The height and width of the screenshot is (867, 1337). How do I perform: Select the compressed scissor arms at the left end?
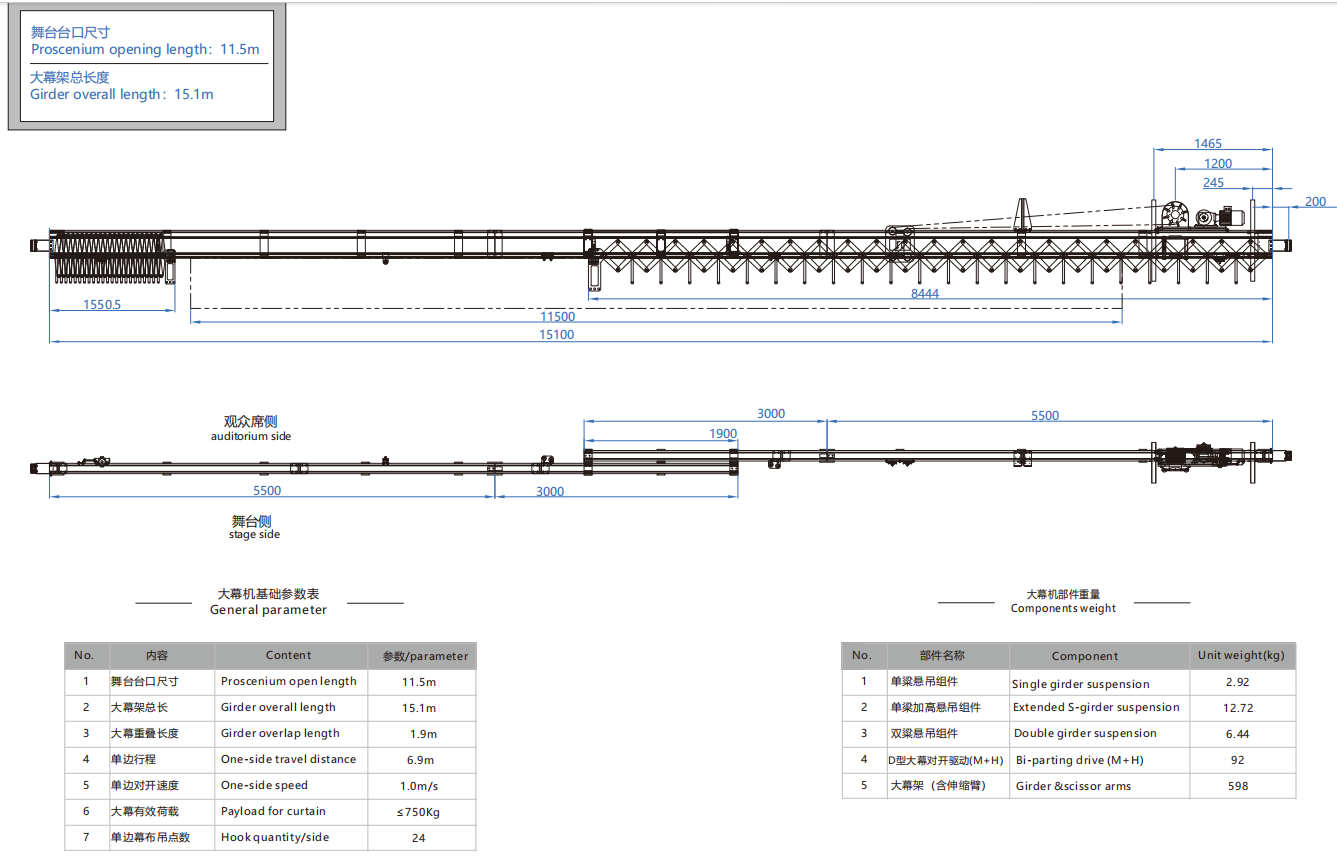(x=108, y=256)
